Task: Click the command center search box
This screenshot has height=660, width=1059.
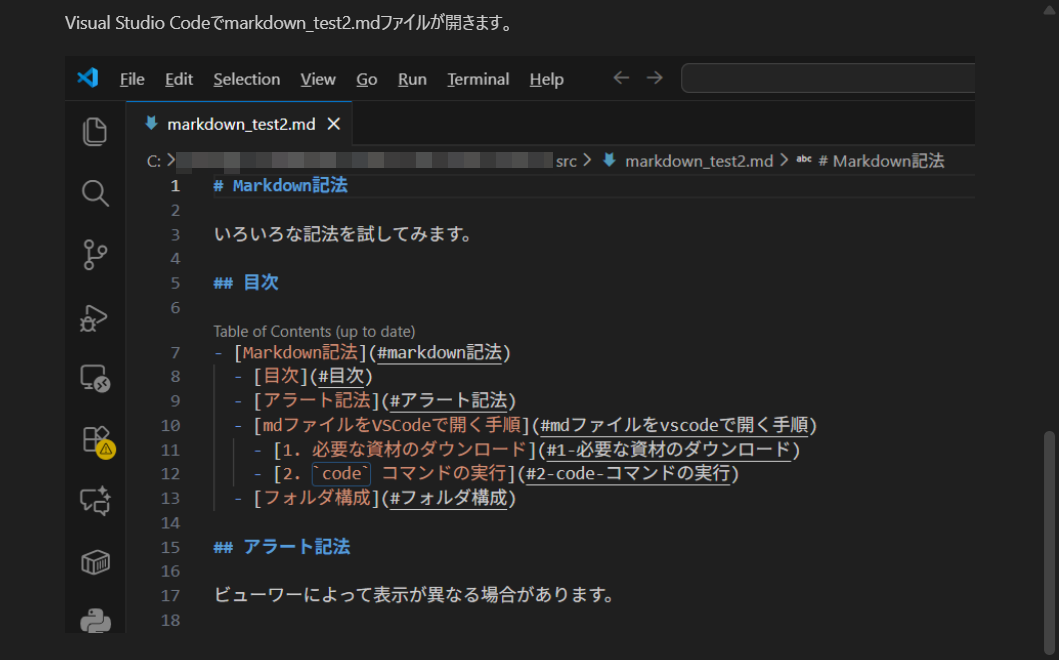Action: 828,78
